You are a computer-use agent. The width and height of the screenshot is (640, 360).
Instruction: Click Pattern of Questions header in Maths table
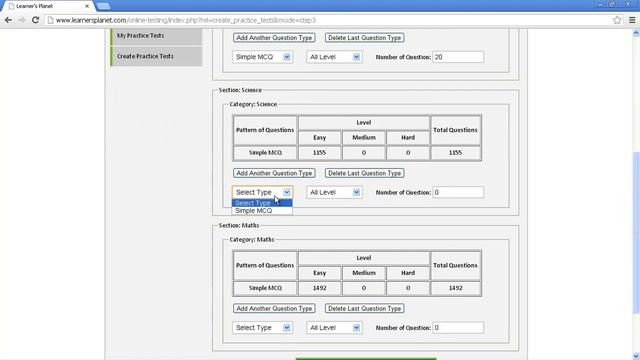265,266
